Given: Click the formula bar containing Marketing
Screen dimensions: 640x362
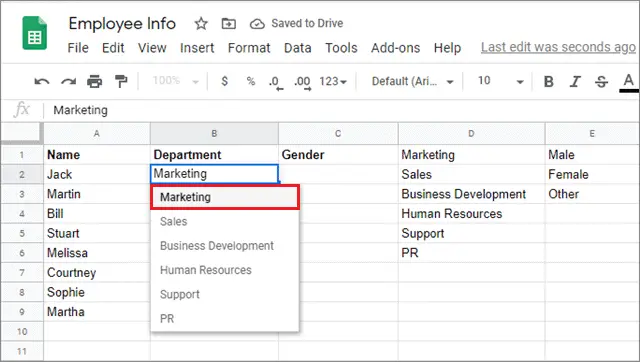Looking at the screenshot, I should click(x=342, y=110).
